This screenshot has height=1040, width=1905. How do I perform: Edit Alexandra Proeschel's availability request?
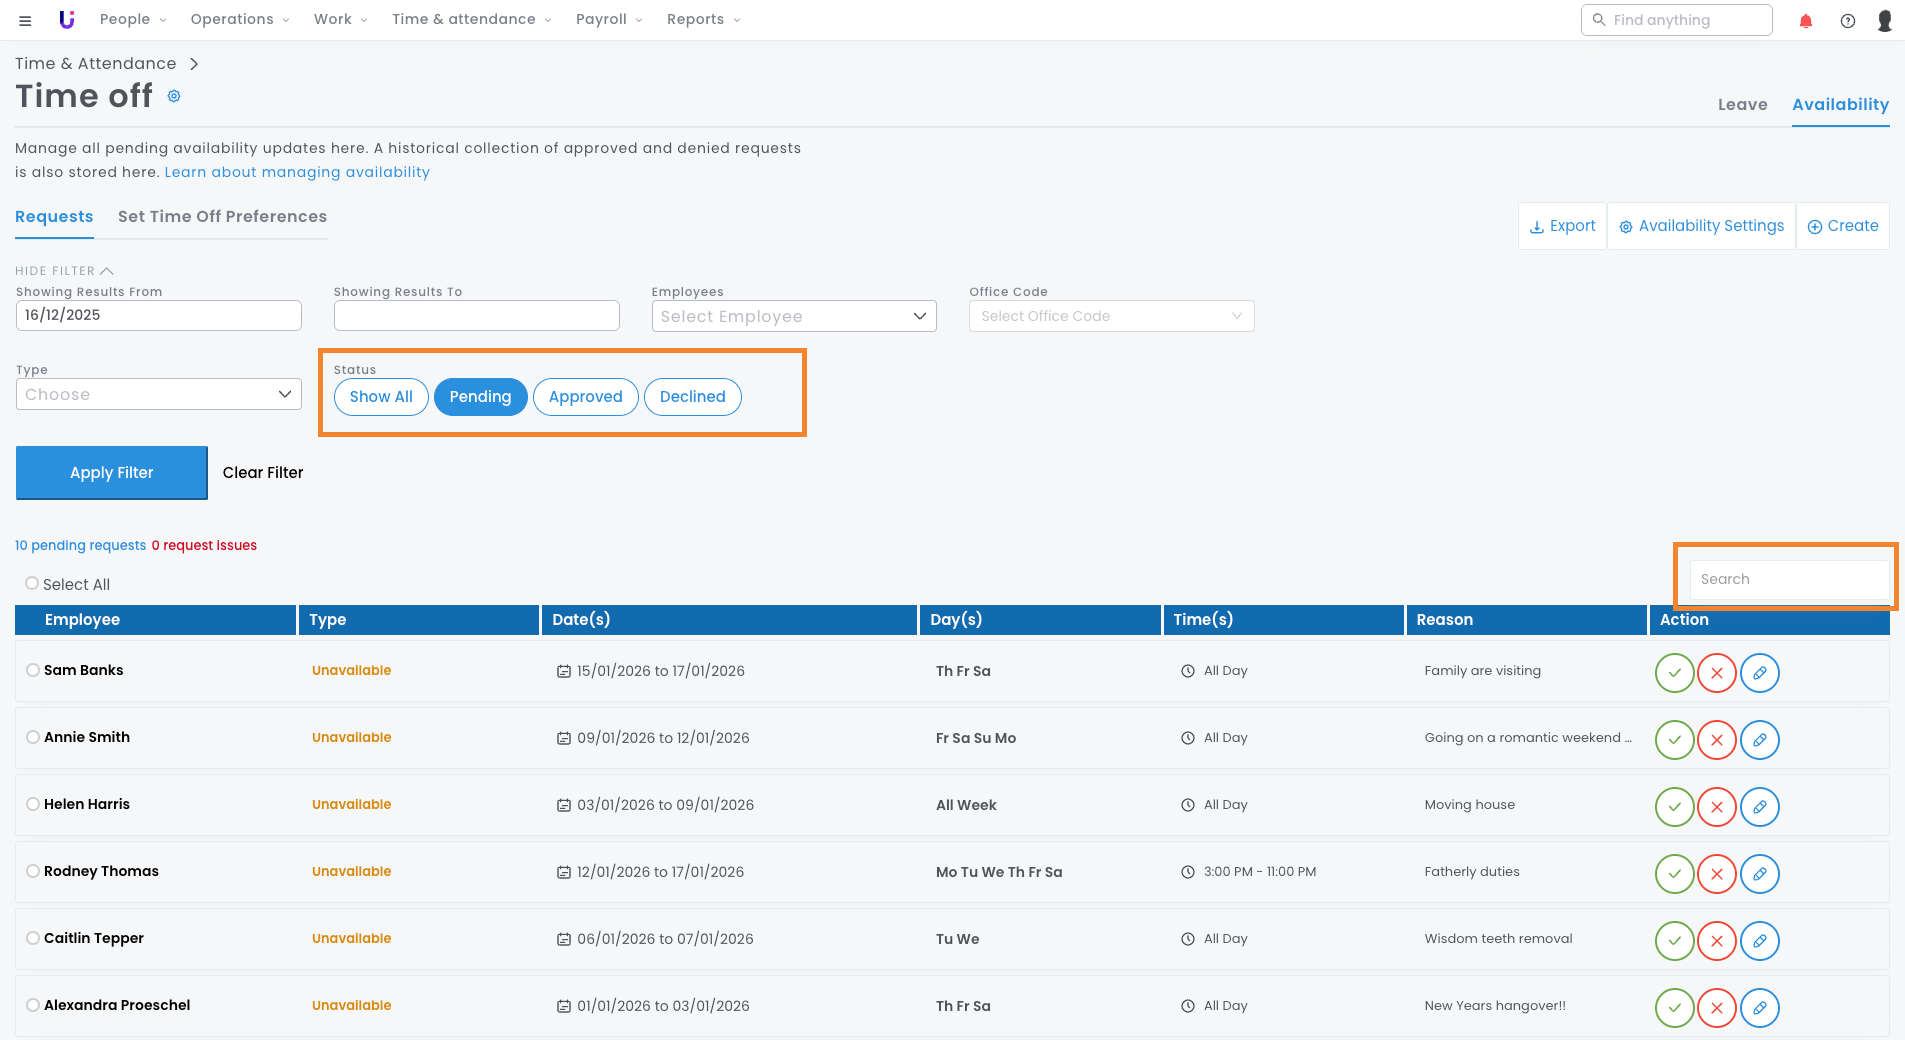[x=1760, y=1007]
